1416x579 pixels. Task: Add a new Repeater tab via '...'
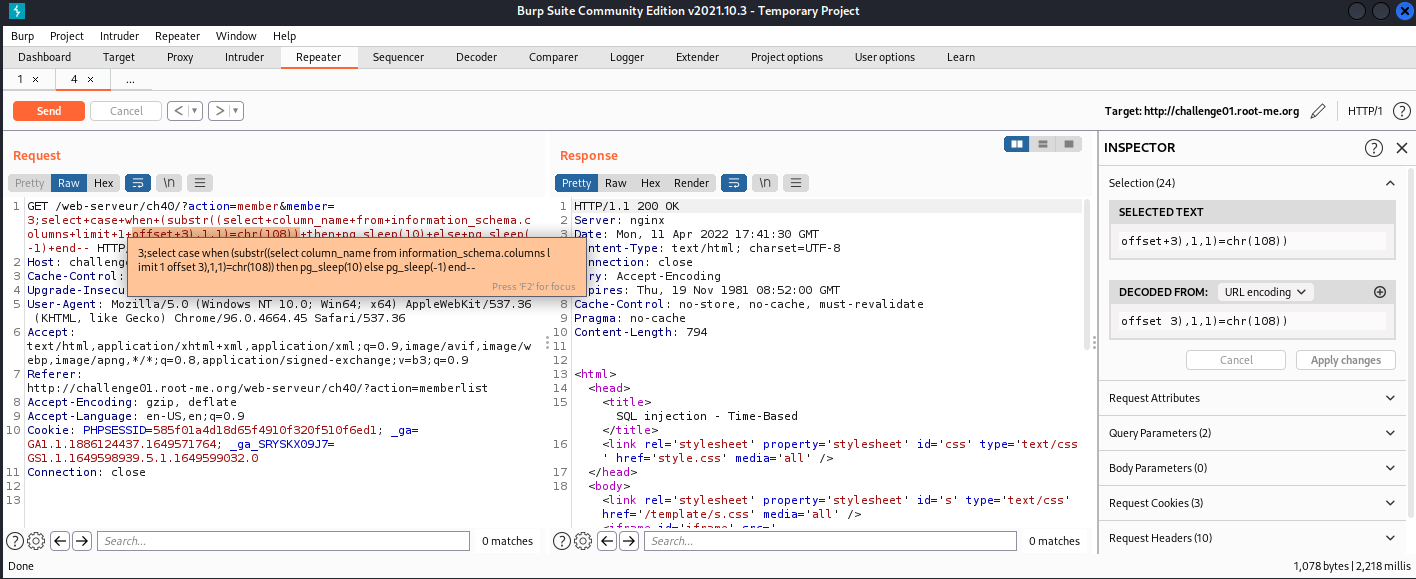pos(130,79)
